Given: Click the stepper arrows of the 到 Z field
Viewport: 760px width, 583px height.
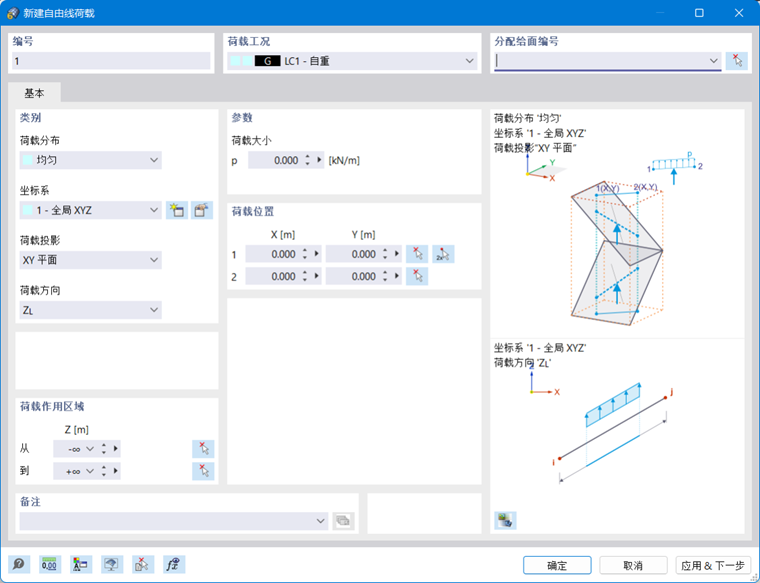Looking at the screenshot, I should point(104,471).
